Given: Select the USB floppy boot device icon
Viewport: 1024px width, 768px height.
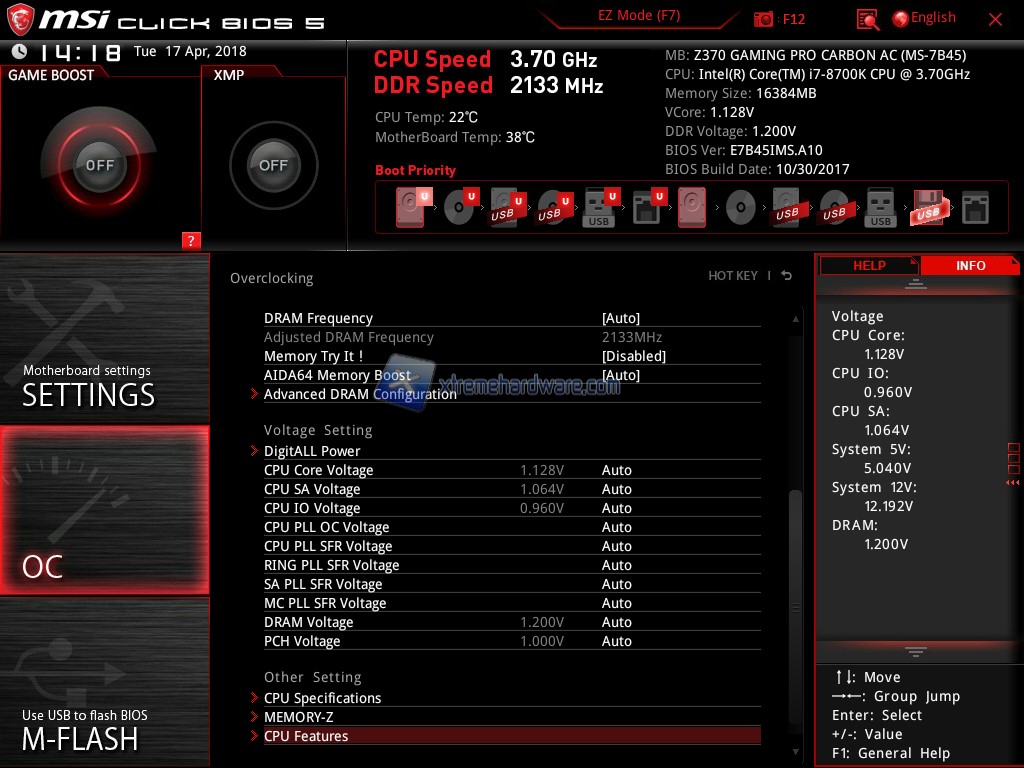Looking at the screenshot, I should [x=927, y=208].
